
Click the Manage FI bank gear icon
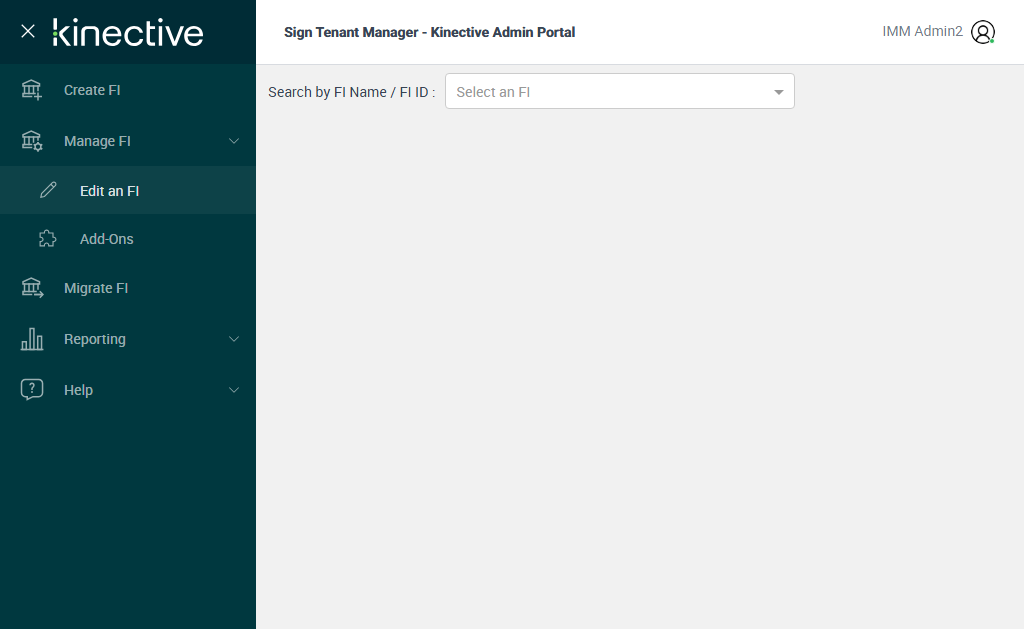coord(31,141)
